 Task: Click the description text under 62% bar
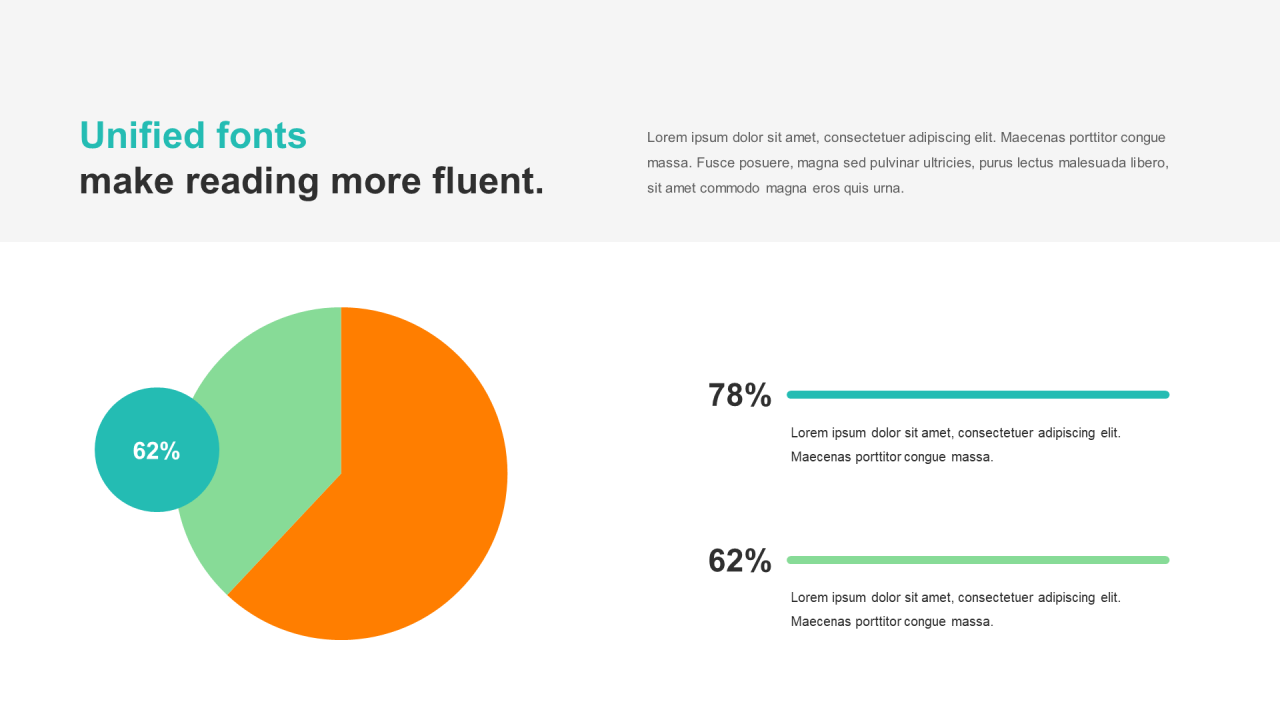tap(956, 609)
